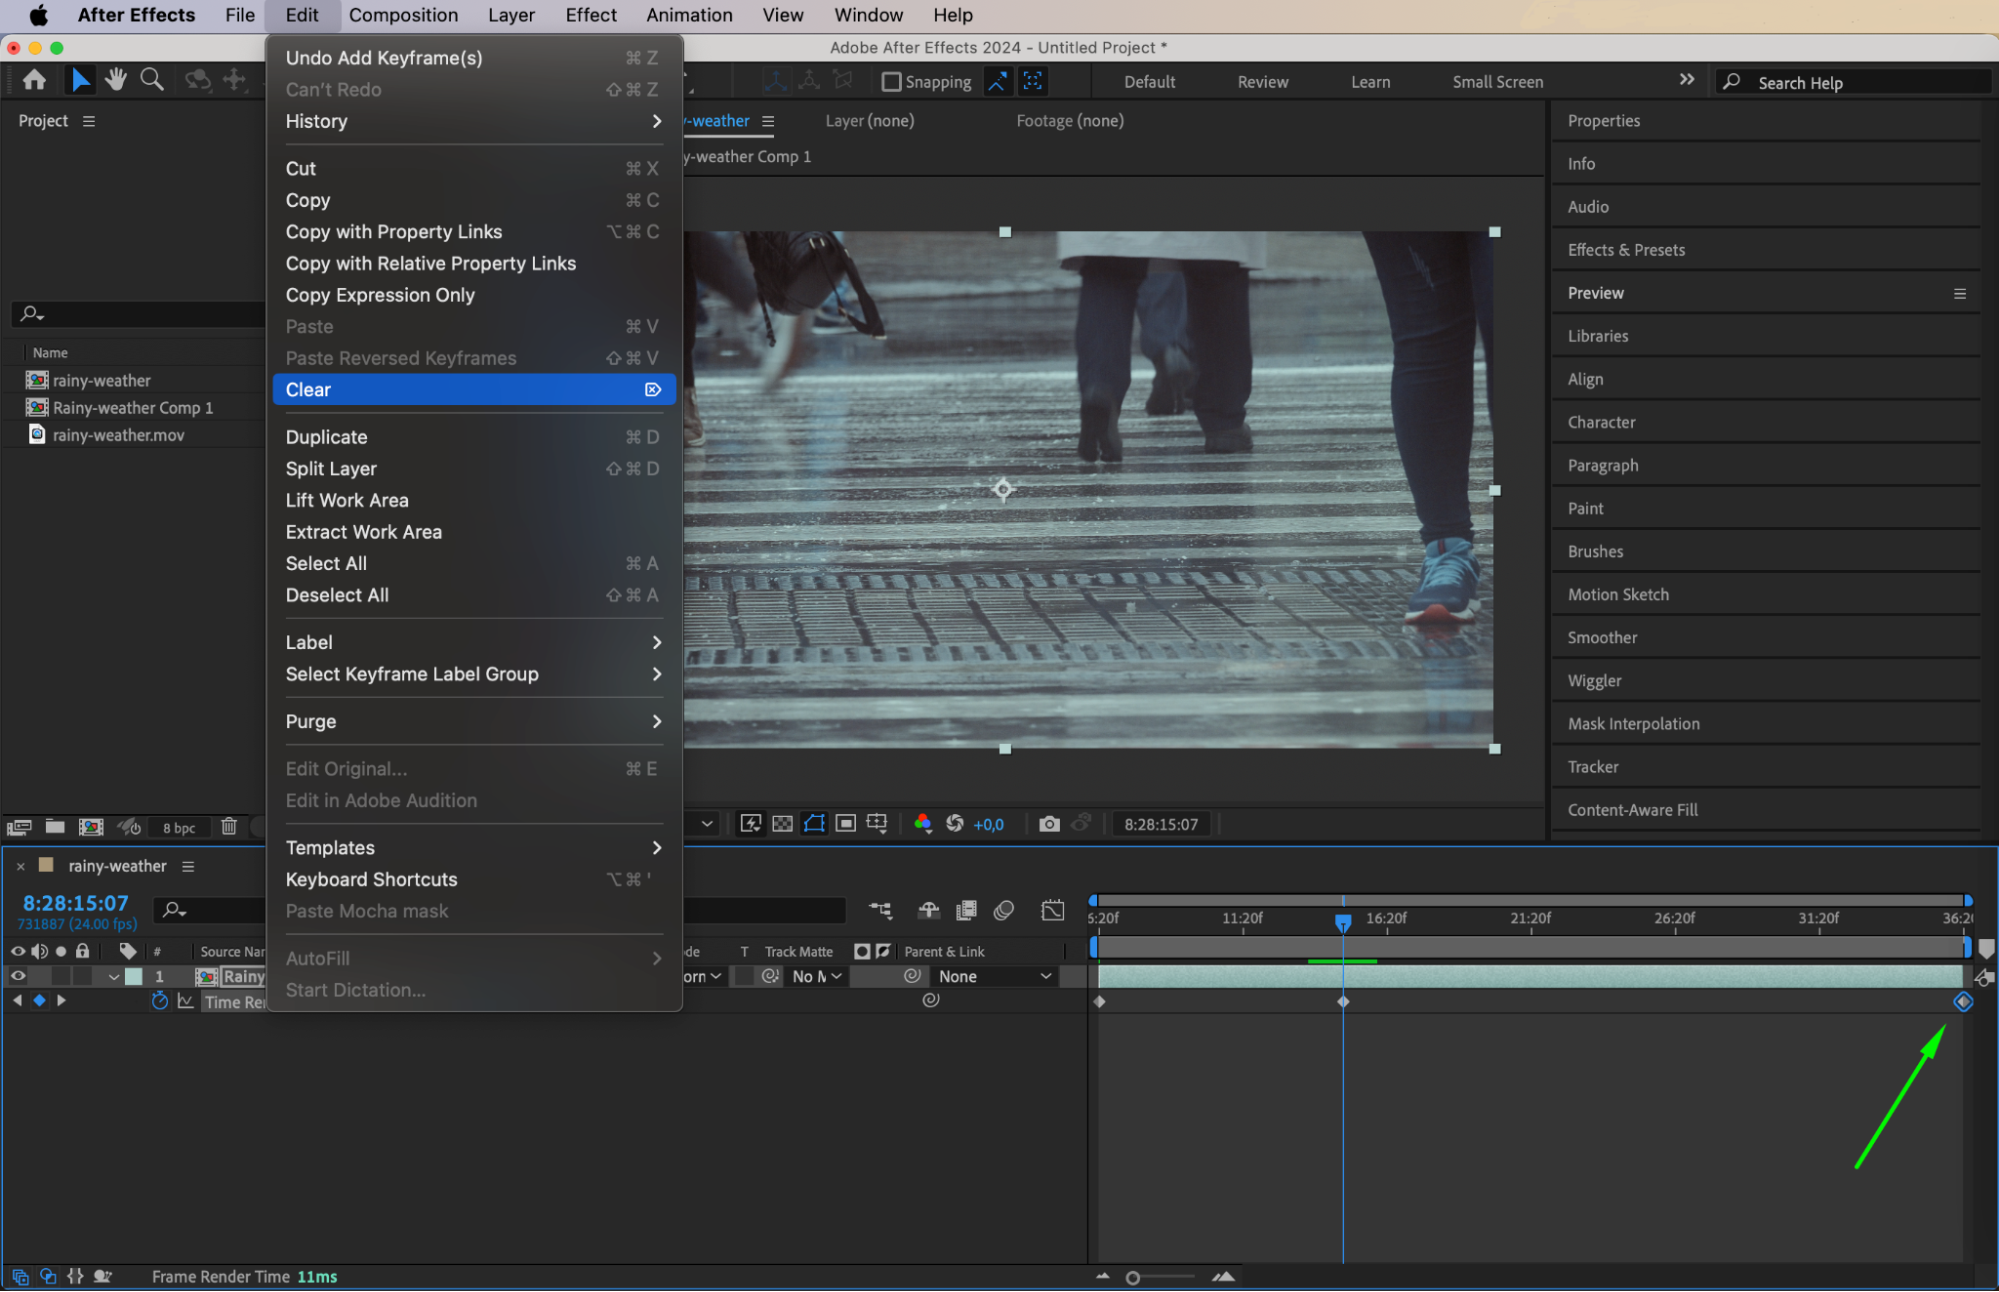Viewport: 1999px width, 1292px height.
Task: Expand the History submenu
Action: point(471,121)
